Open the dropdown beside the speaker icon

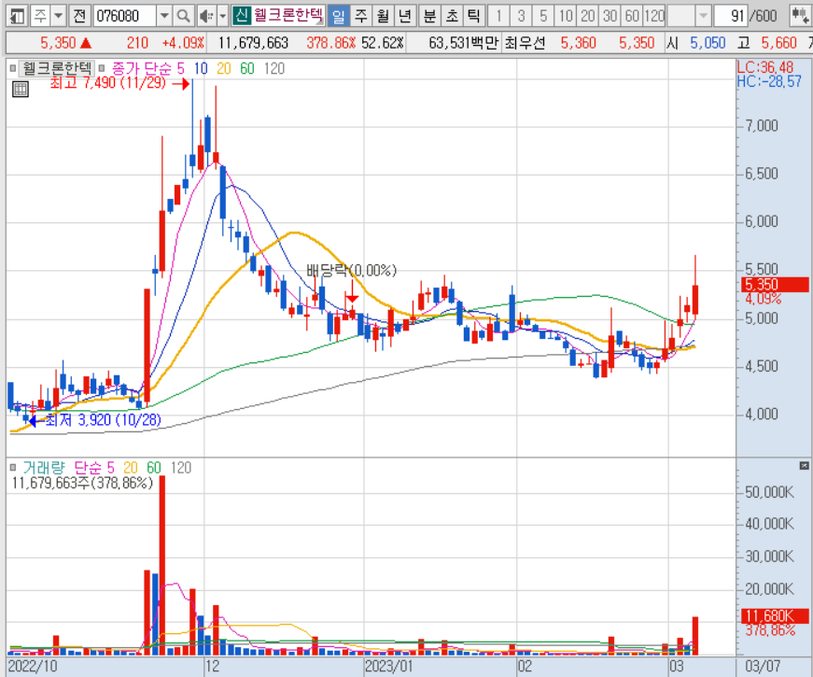pos(222,16)
